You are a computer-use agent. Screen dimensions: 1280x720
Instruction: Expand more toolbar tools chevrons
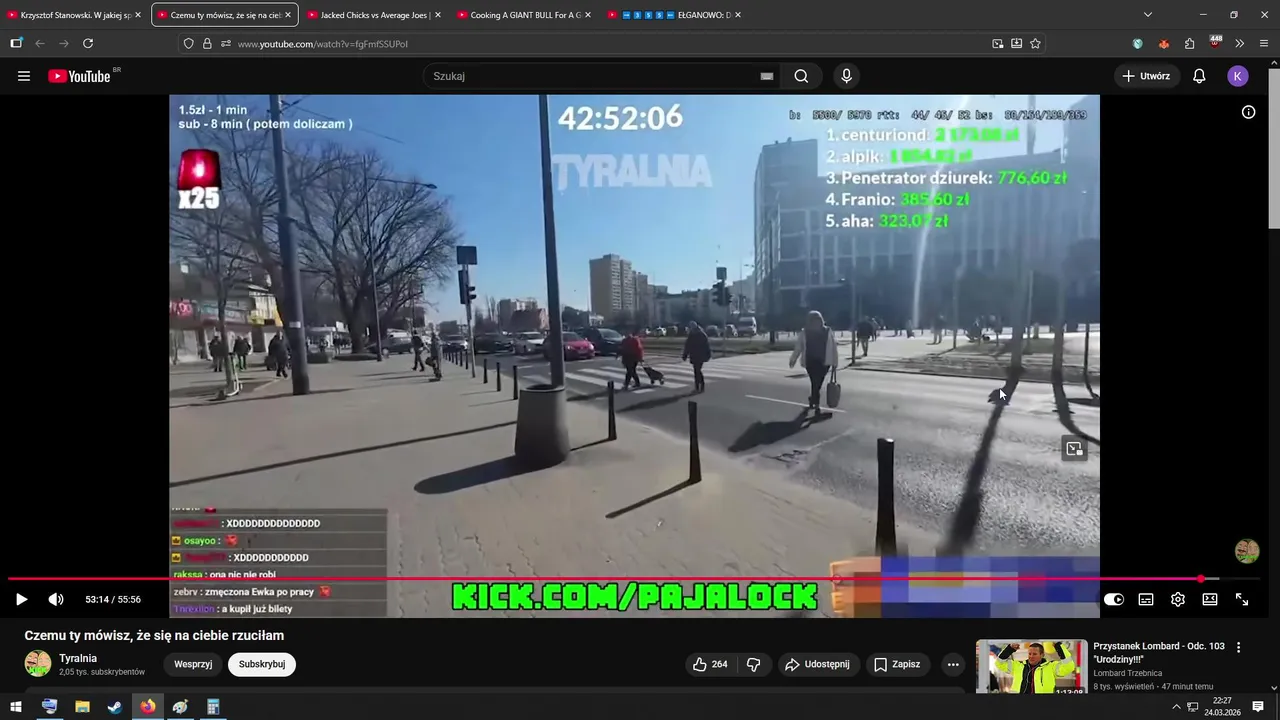point(1240,43)
